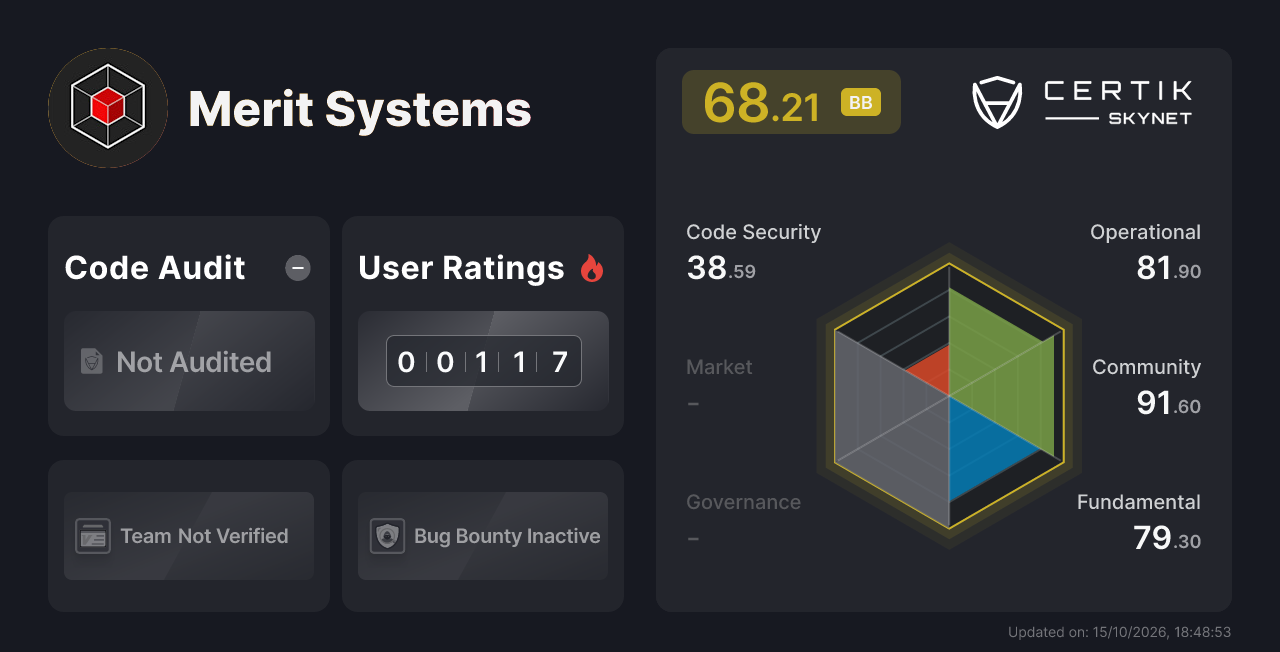Click the Updated on timestamp
The height and width of the screenshot is (652, 1280).
click(1119, 632)
